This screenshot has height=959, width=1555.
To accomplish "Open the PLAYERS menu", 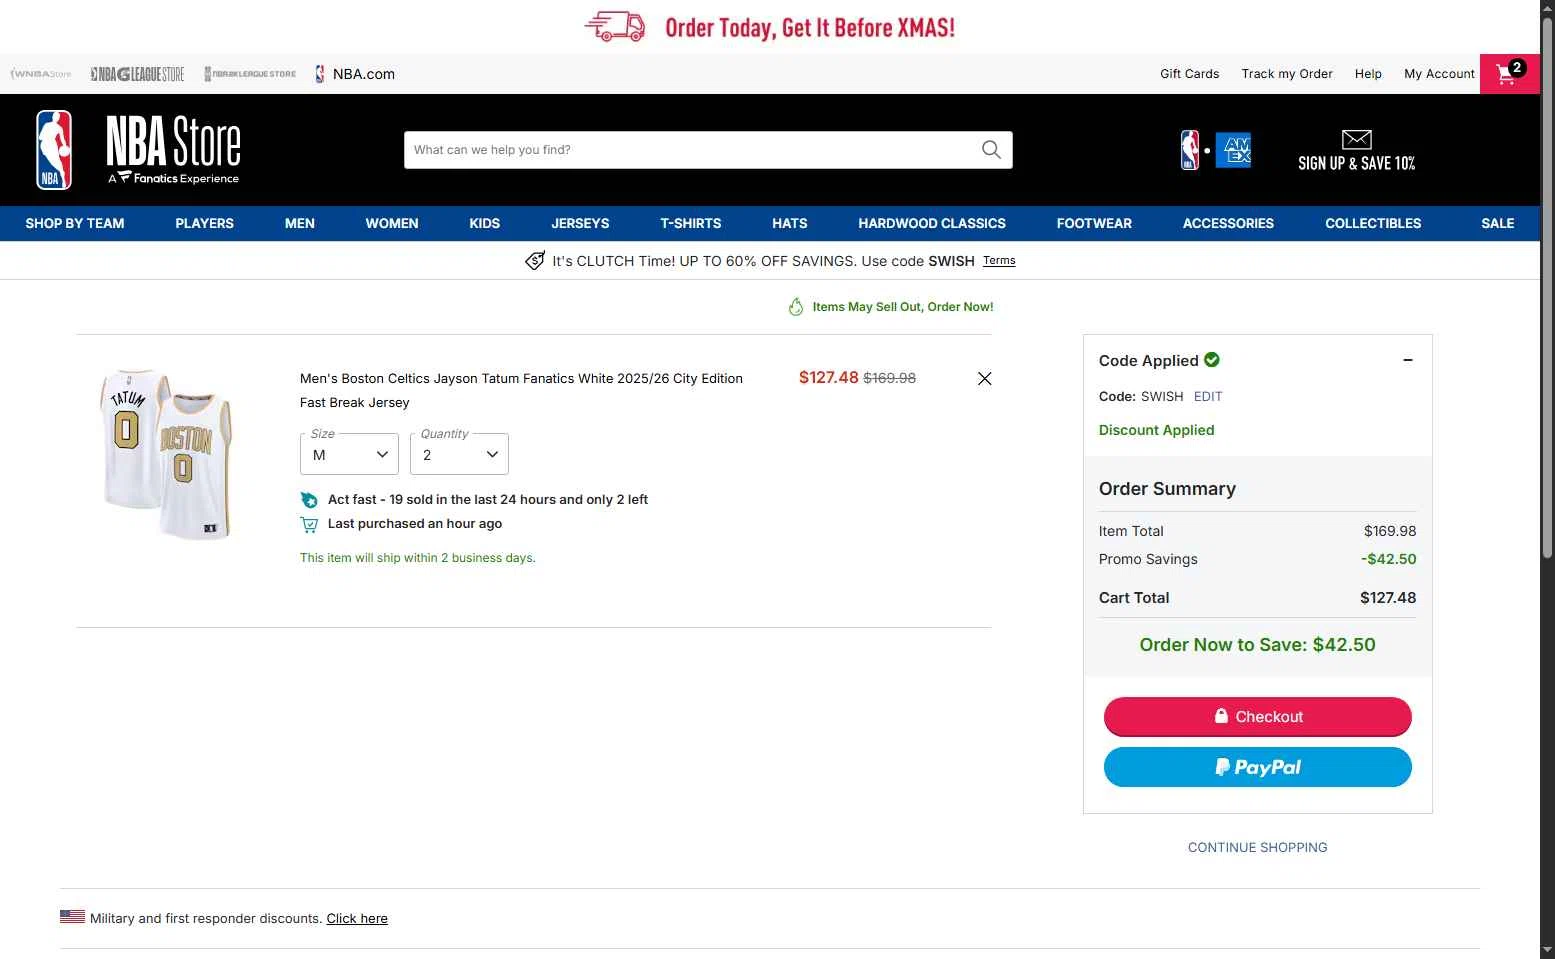I will click(x=204, y=223).
